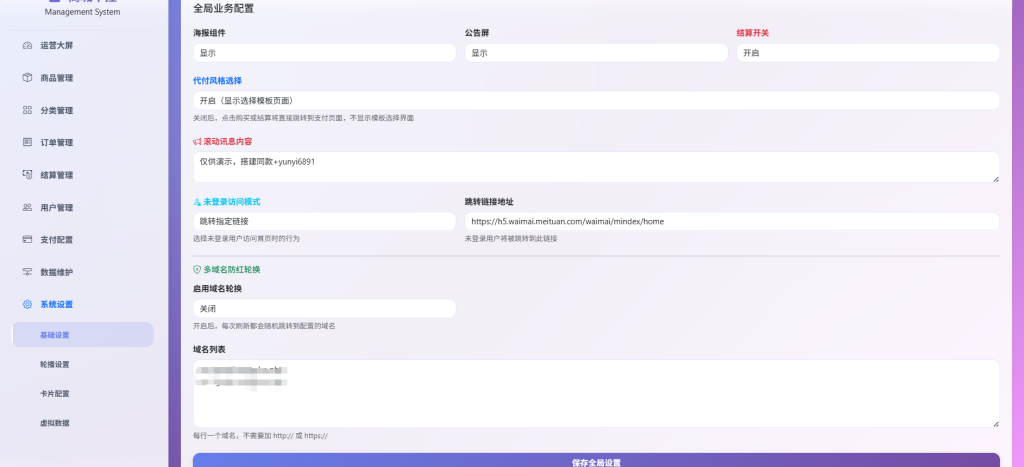Click the 结算管理 icon in sidebar

click(27, 175)
